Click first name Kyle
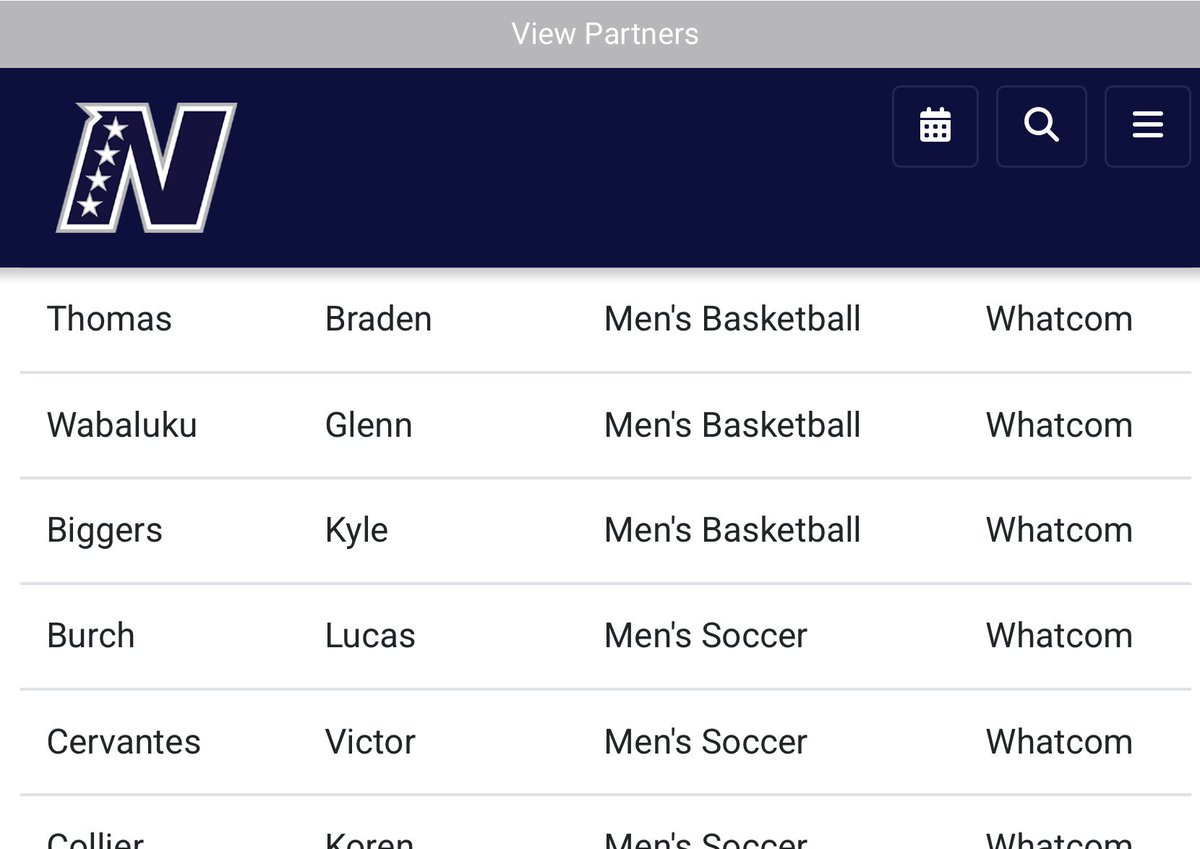This screenshot has width=1200, height=849. coord(356,531)
